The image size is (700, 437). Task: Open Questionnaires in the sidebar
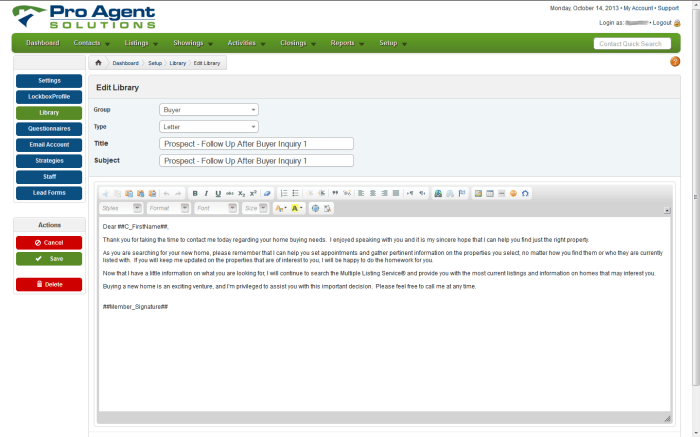click(x=49, y=129)
